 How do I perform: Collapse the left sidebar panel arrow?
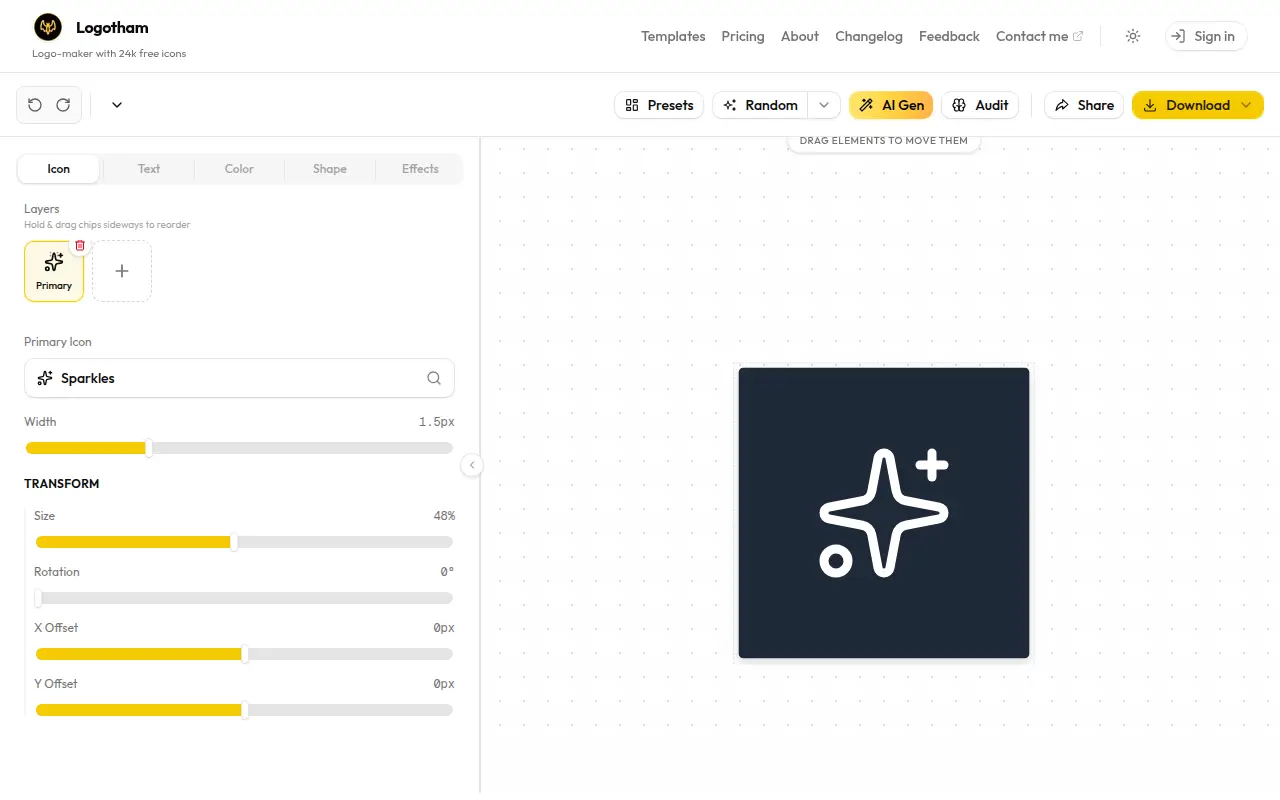click(472, 465)
